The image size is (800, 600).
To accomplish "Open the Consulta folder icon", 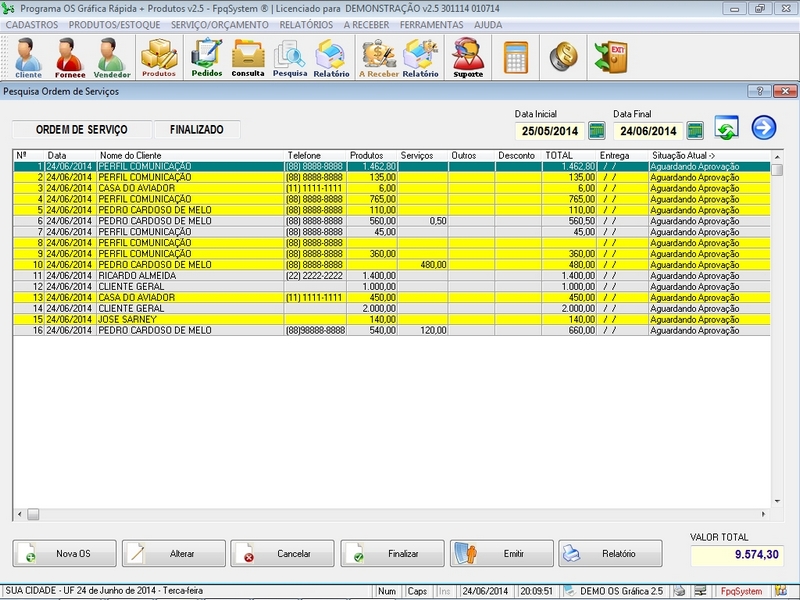I will click(248, 57).
